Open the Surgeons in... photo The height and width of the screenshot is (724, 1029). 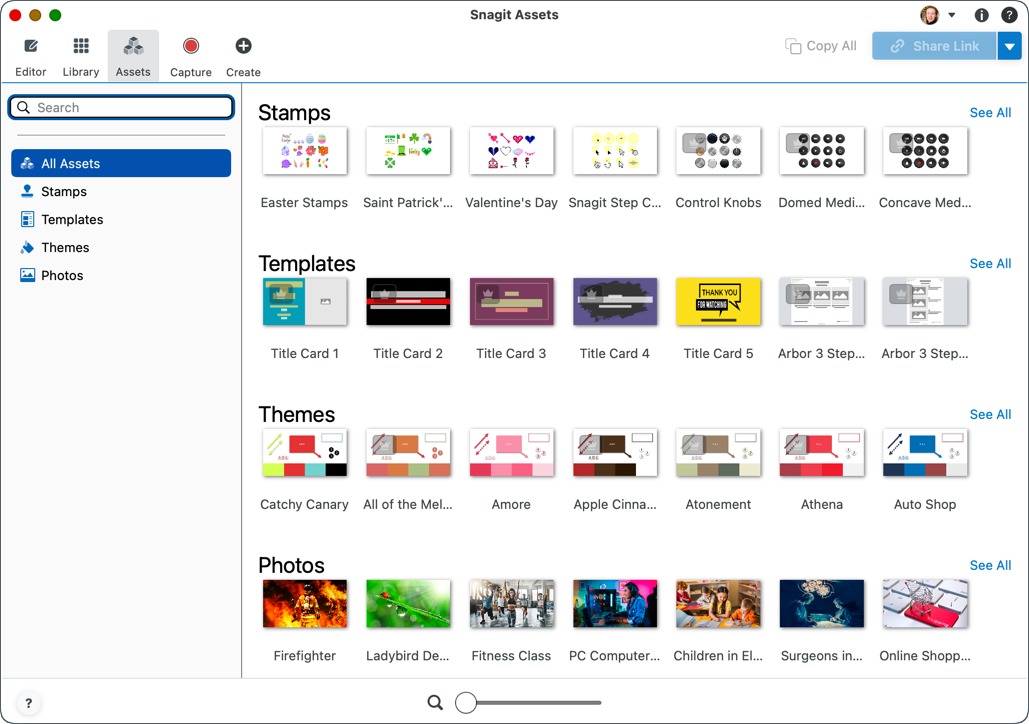pos(822,604)
